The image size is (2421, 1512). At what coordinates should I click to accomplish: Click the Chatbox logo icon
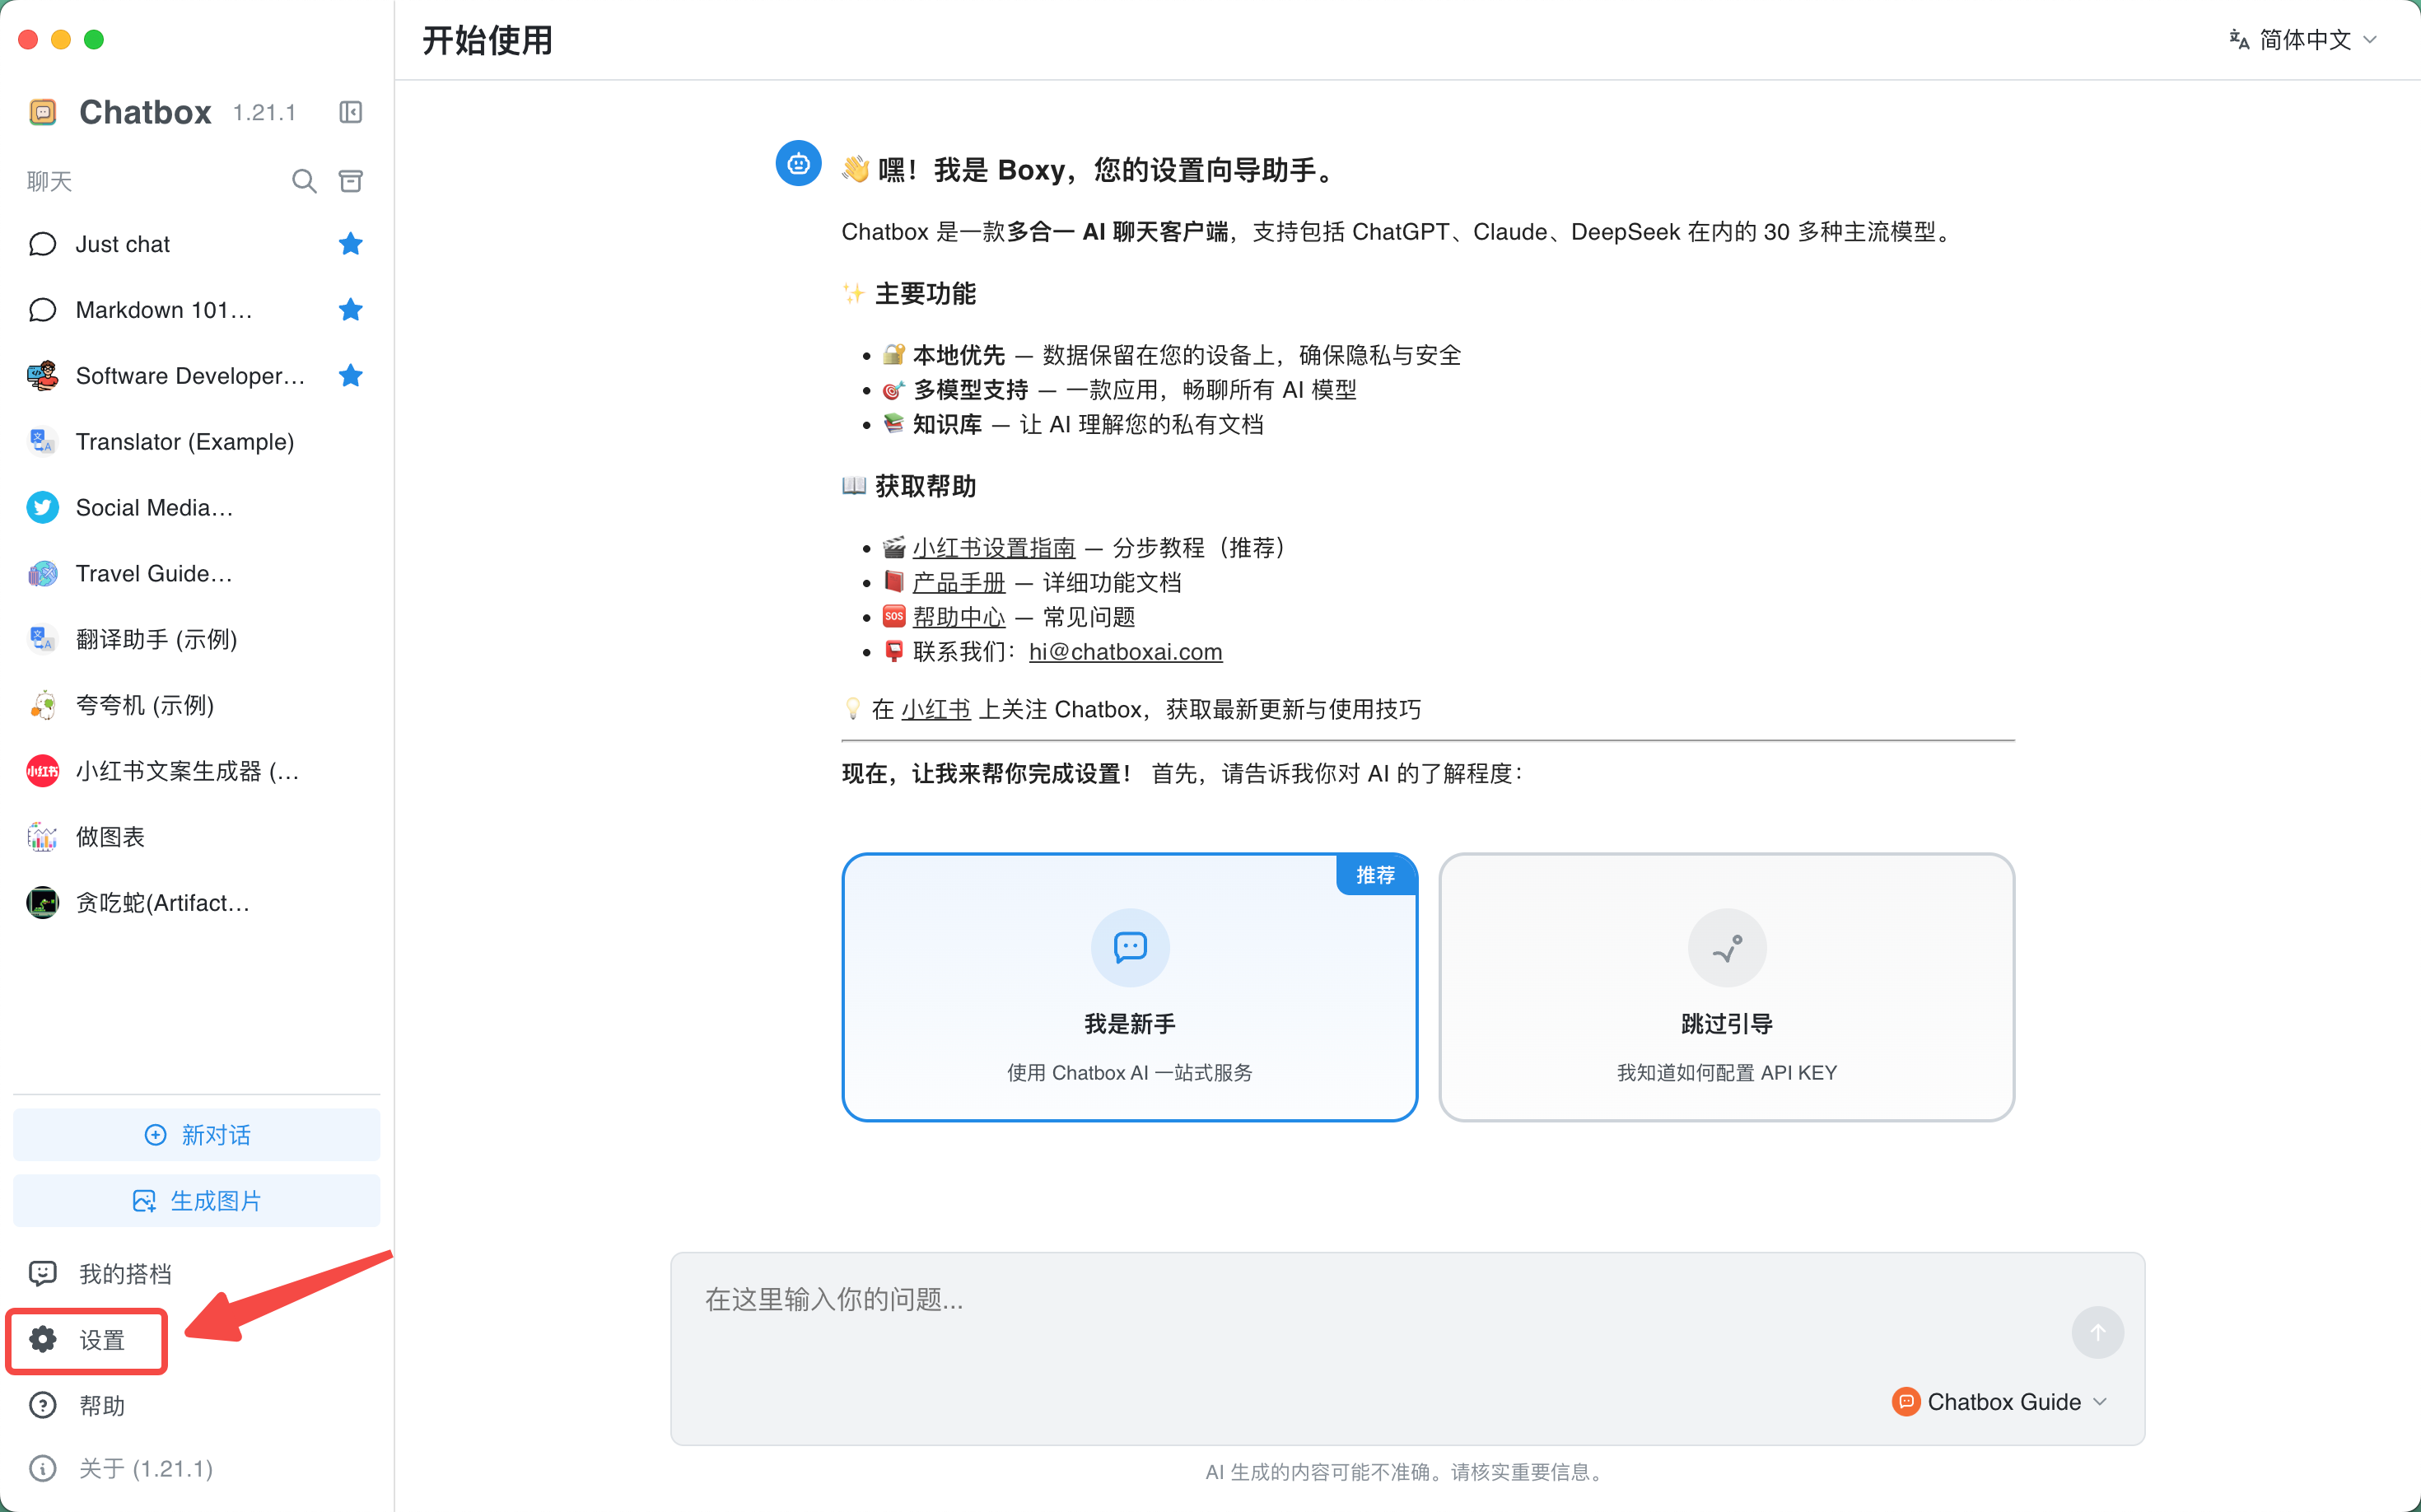point(43,112)
